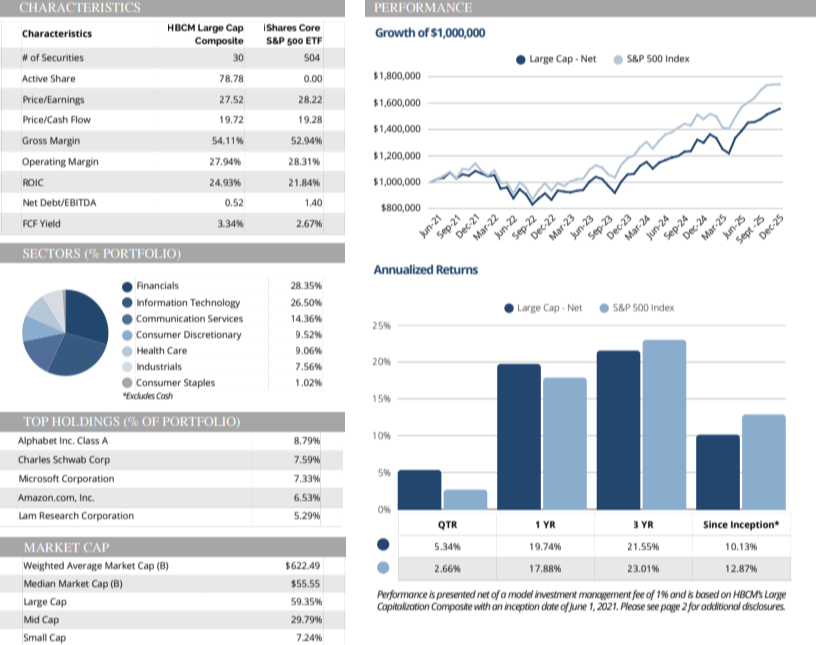
Task: Select the Since Inception column header
Action: (738, 523)
